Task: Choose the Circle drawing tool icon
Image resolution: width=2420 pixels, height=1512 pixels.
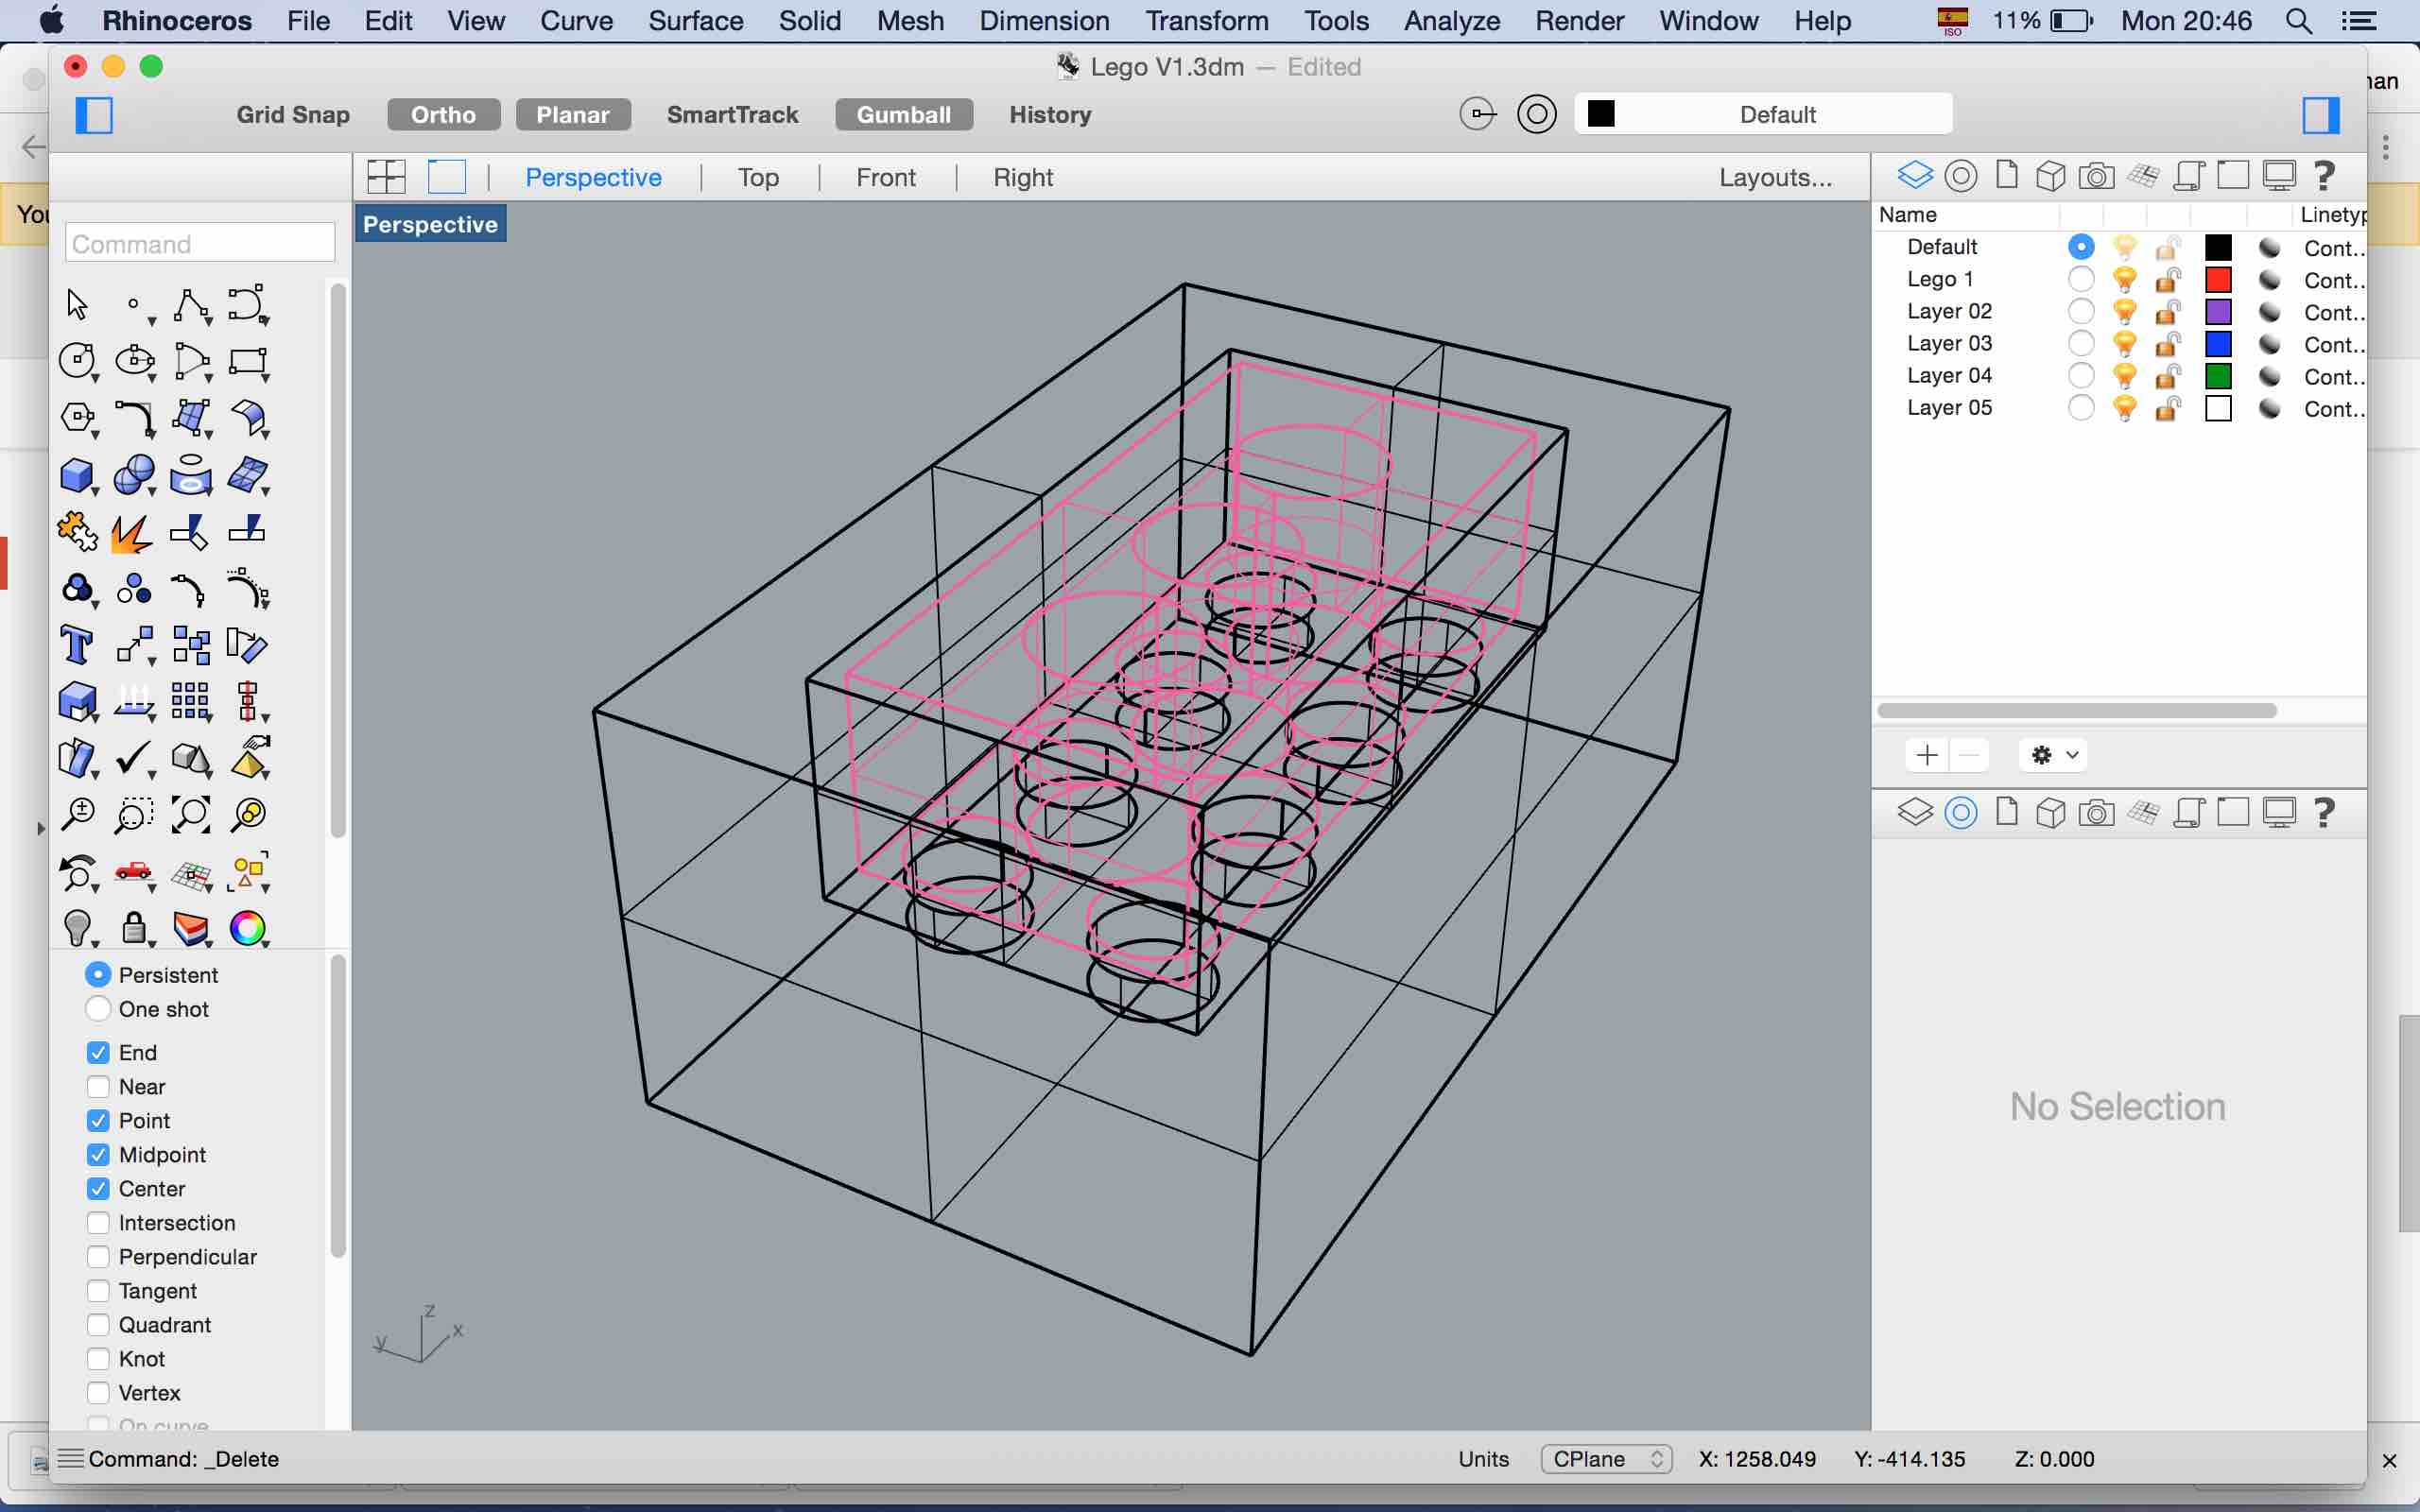Action: [x=76, y=361]
